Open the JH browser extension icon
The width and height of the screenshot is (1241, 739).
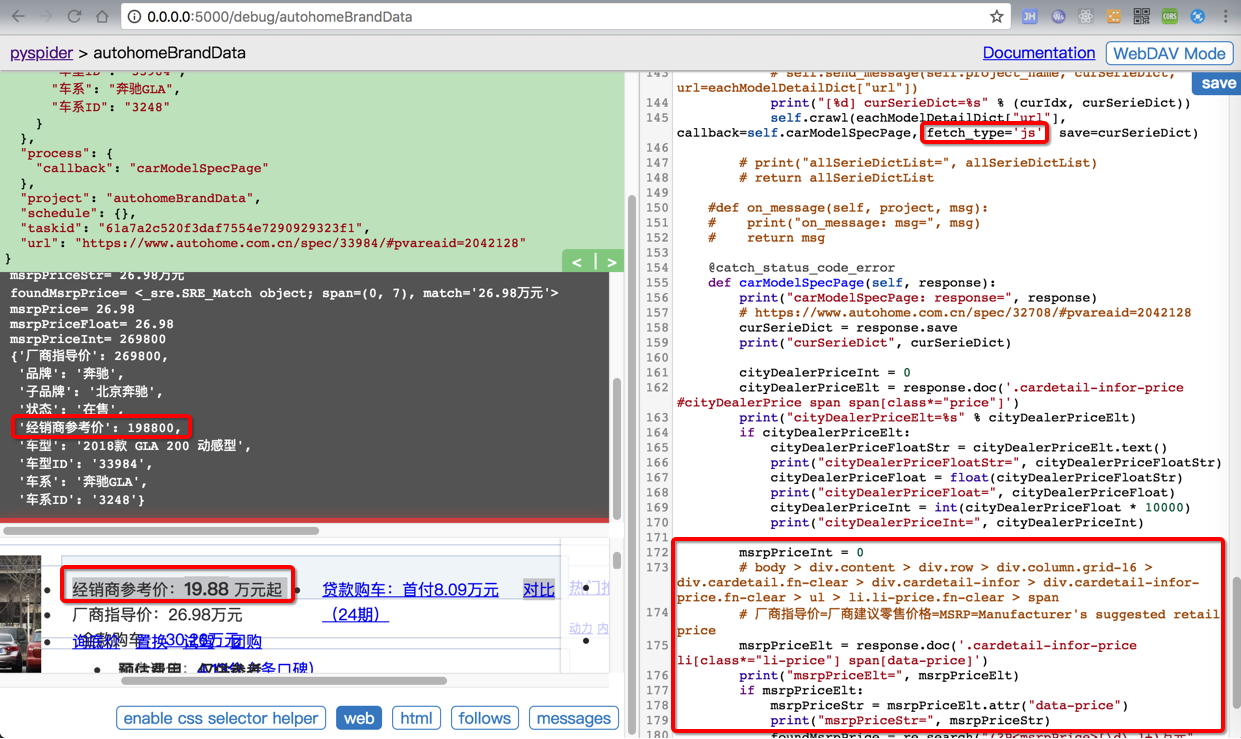click(x=1029, y=17)
